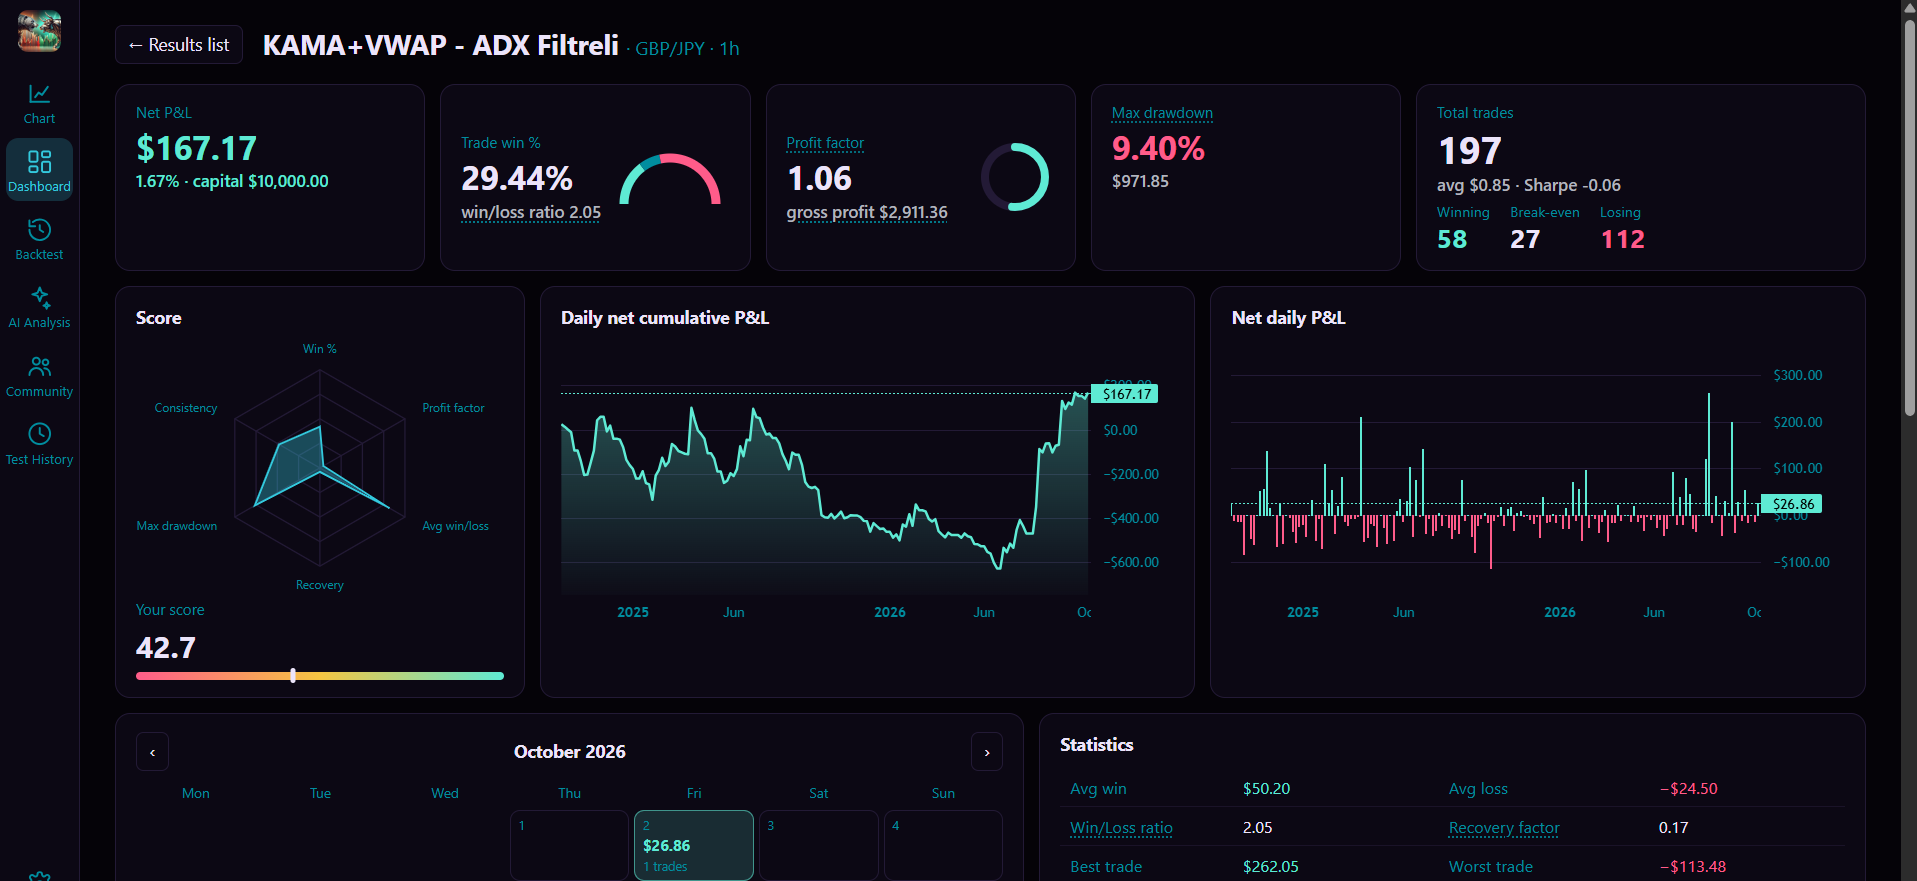Image resolution: width=1917 pixels, height=881 pixels.
Task: Click the gross profit $2,911.36 text
Action: (867, 212)
